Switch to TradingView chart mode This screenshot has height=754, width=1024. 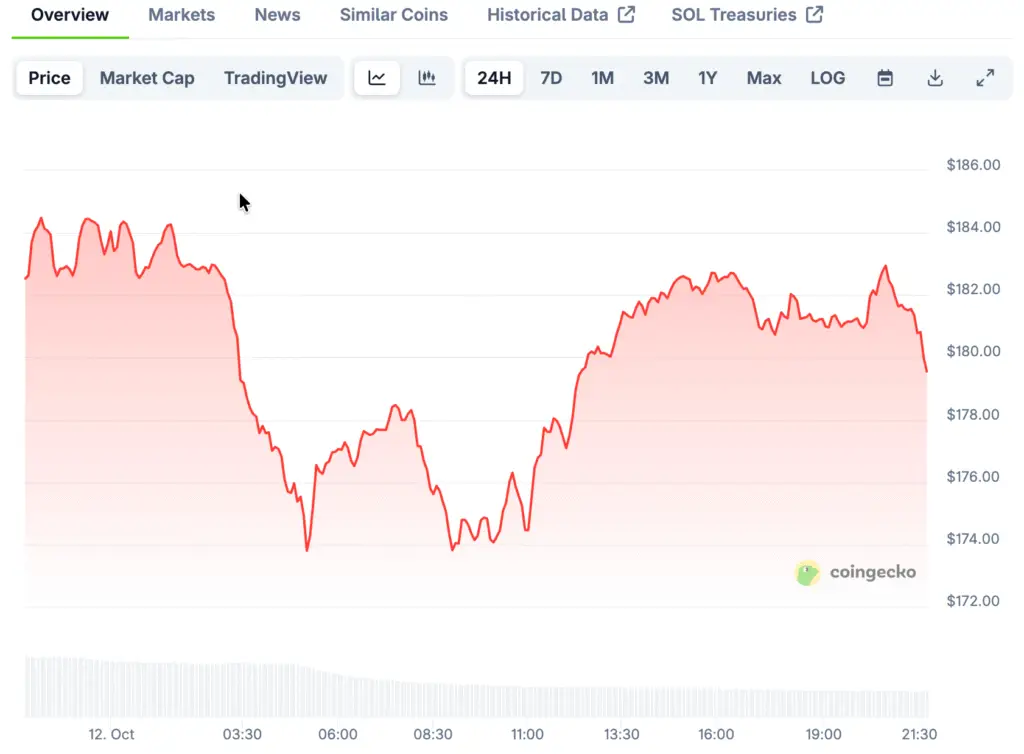click(x=275, y=78)
